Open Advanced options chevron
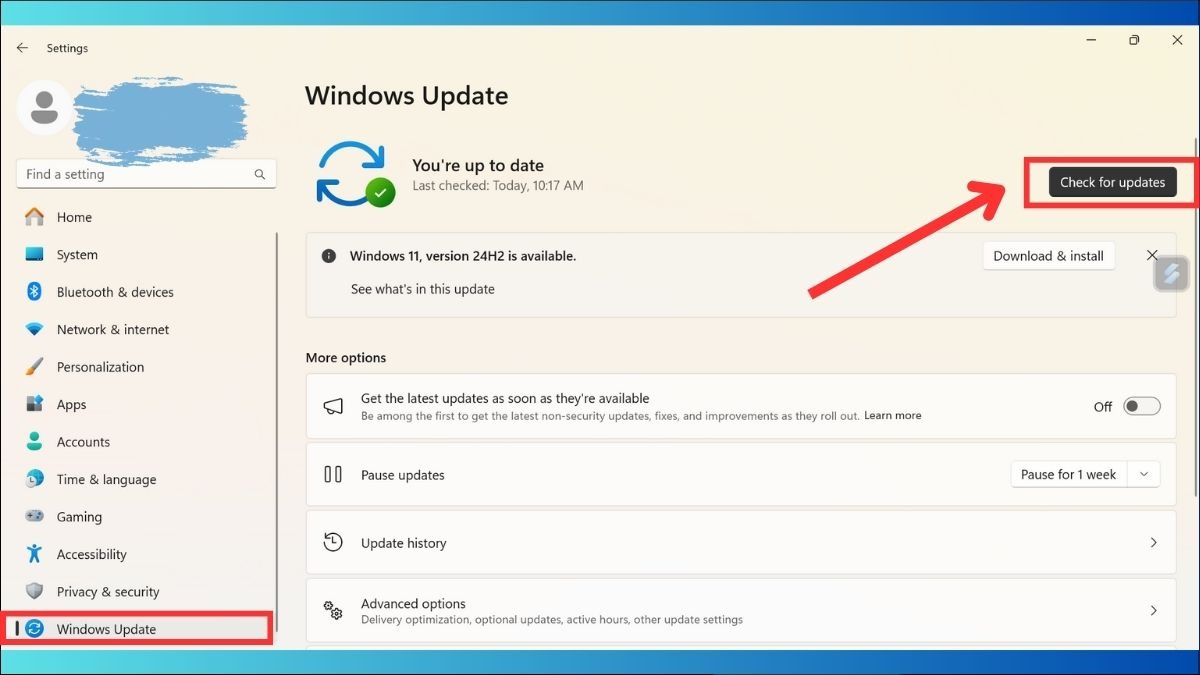Screen dimensions: 1200x675 (1153, 611)
